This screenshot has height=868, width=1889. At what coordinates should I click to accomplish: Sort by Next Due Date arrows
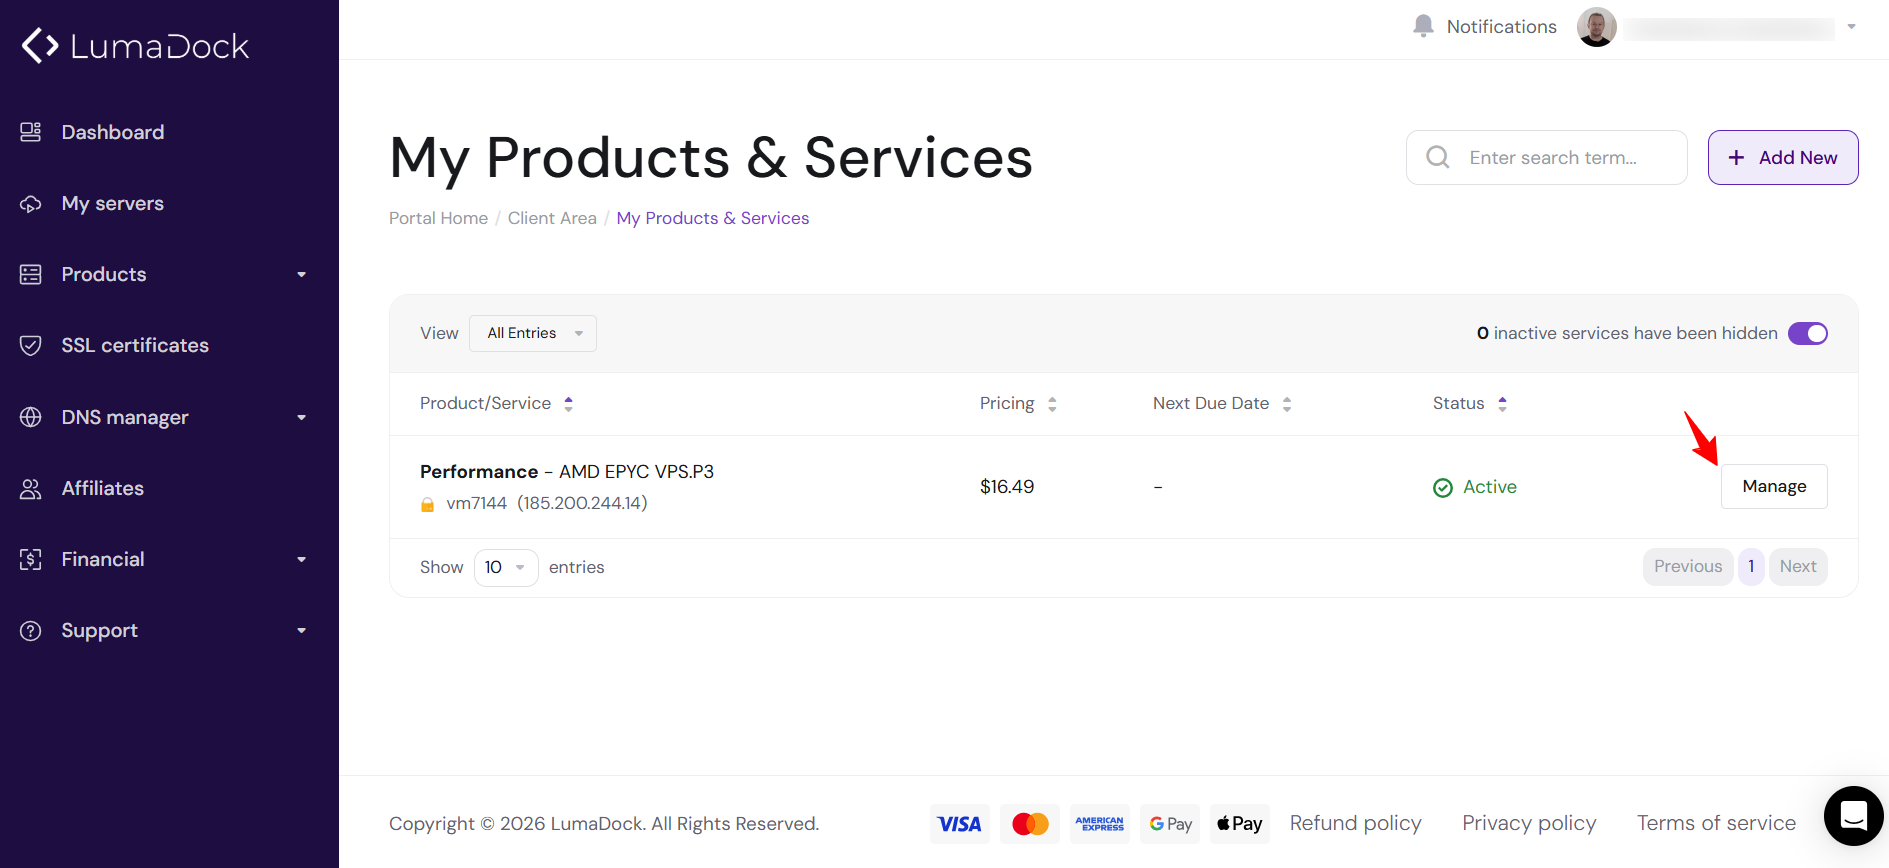(x=1287, y=404)
